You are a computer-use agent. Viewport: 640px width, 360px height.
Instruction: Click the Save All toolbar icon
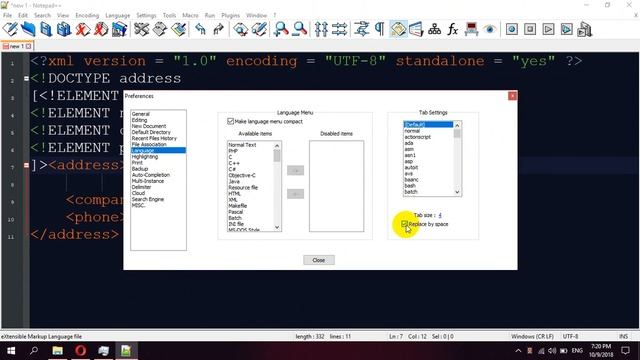tap(64, 29)
